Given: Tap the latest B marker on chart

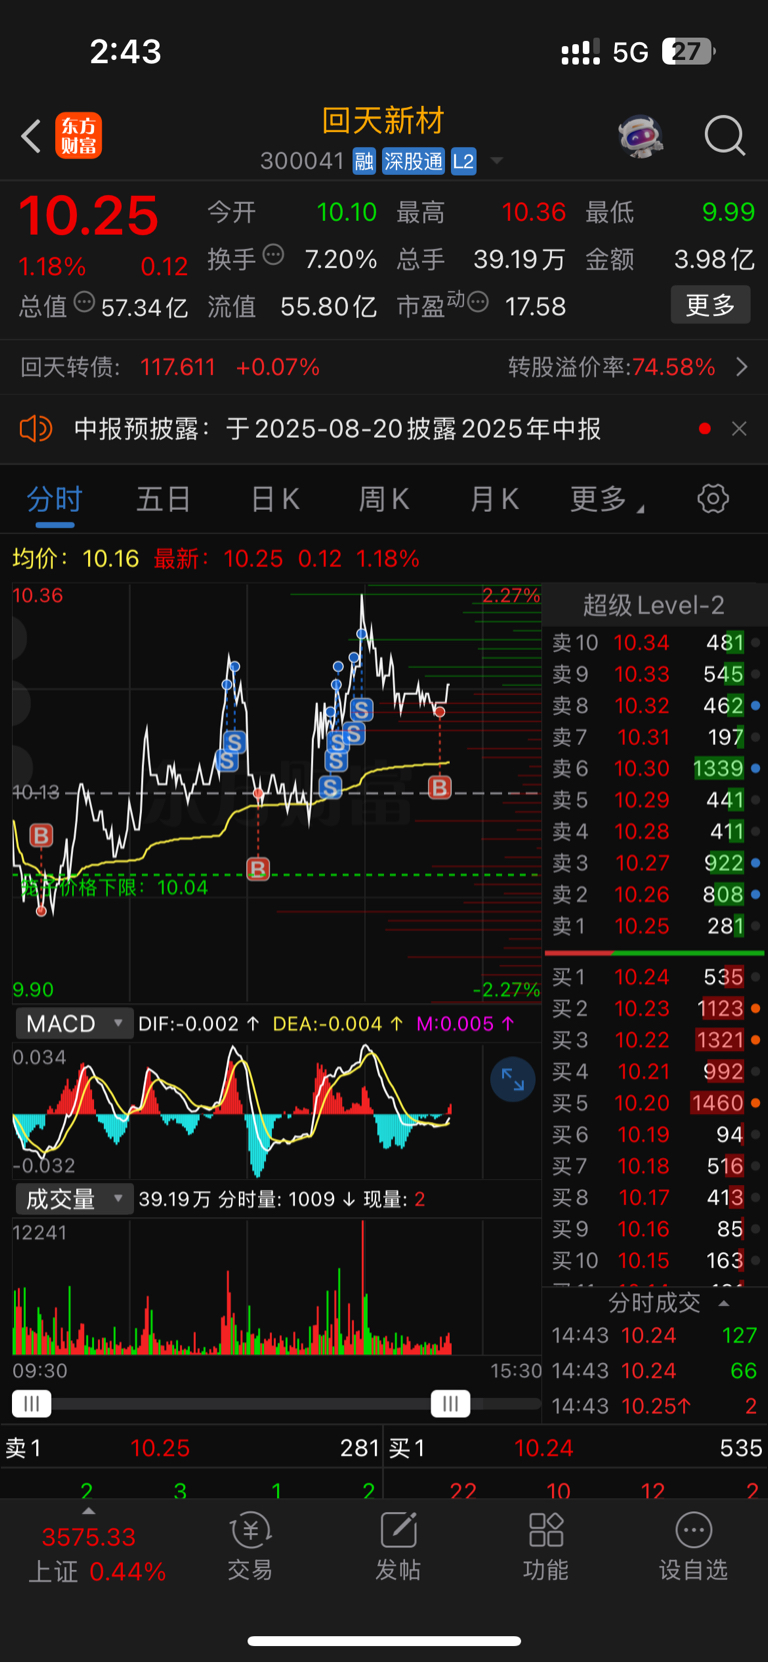Looking at the screenshot, I should tap(440, 788).
